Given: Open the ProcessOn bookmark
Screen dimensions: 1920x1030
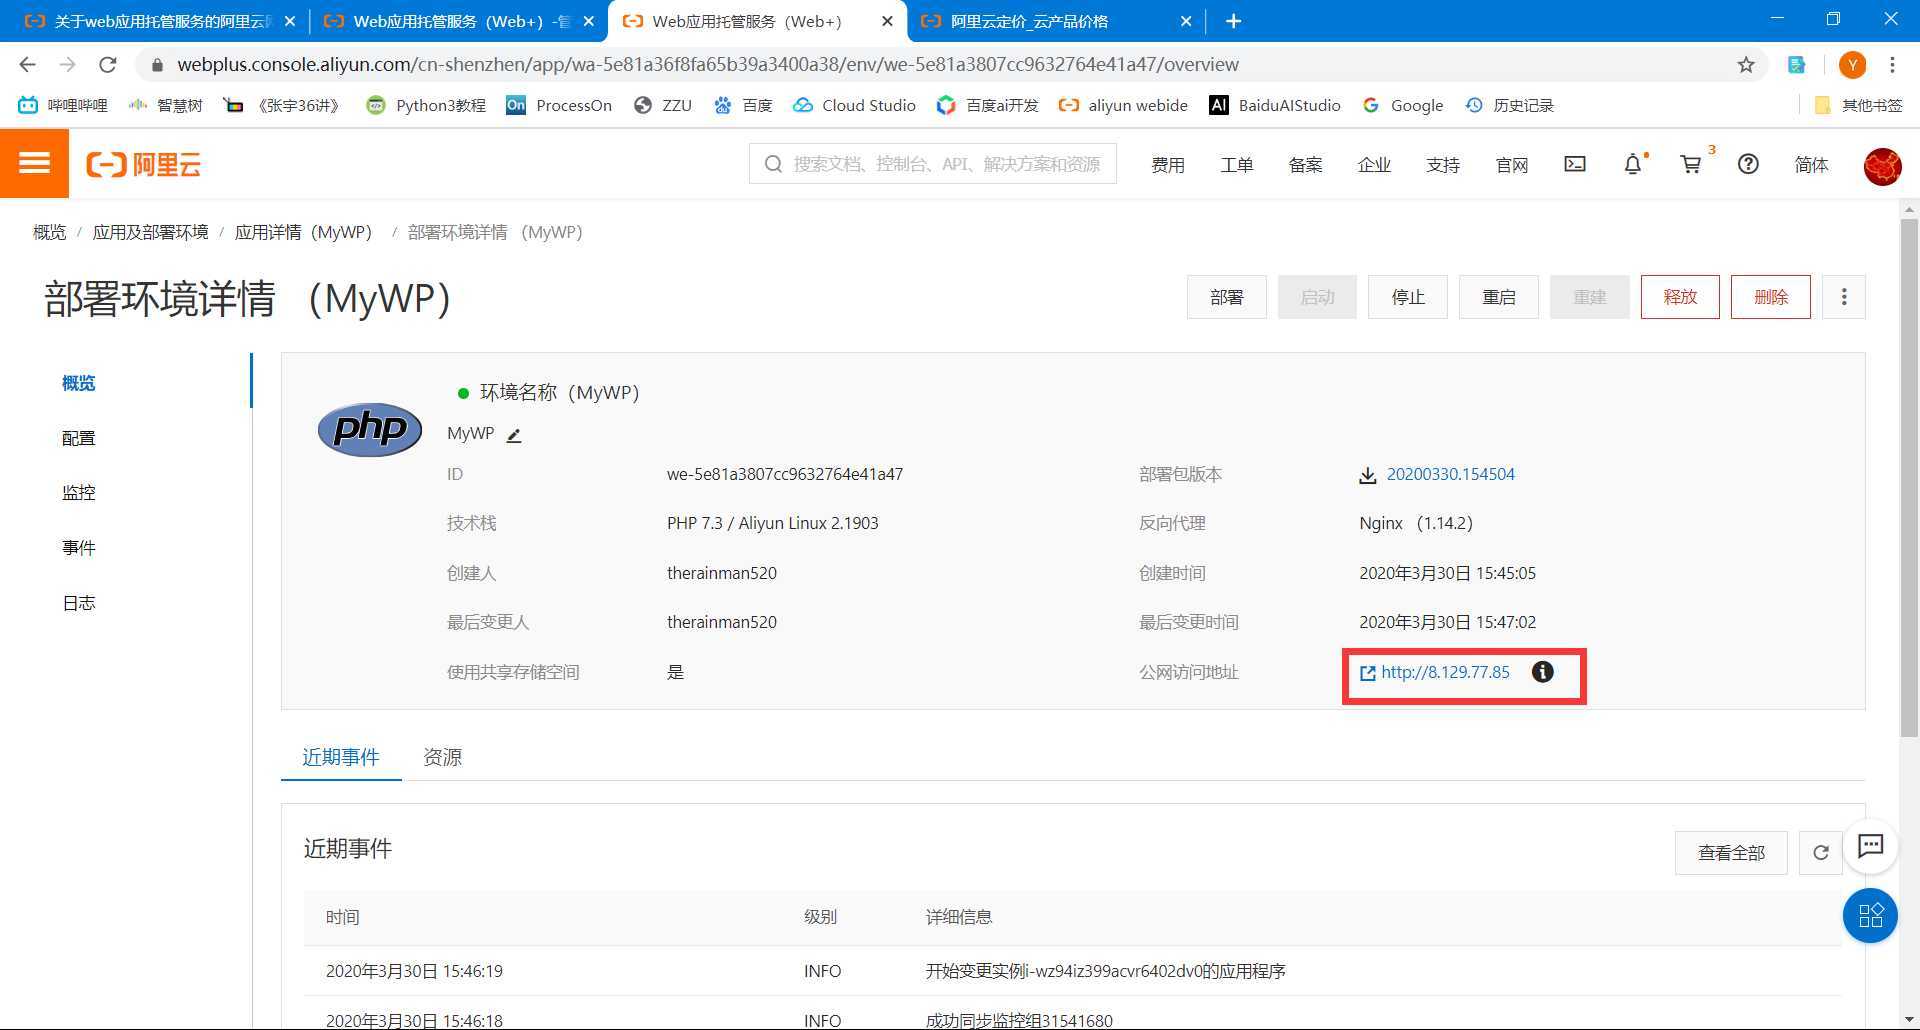Looking at the screenshot, I should [x=558, y=105].
